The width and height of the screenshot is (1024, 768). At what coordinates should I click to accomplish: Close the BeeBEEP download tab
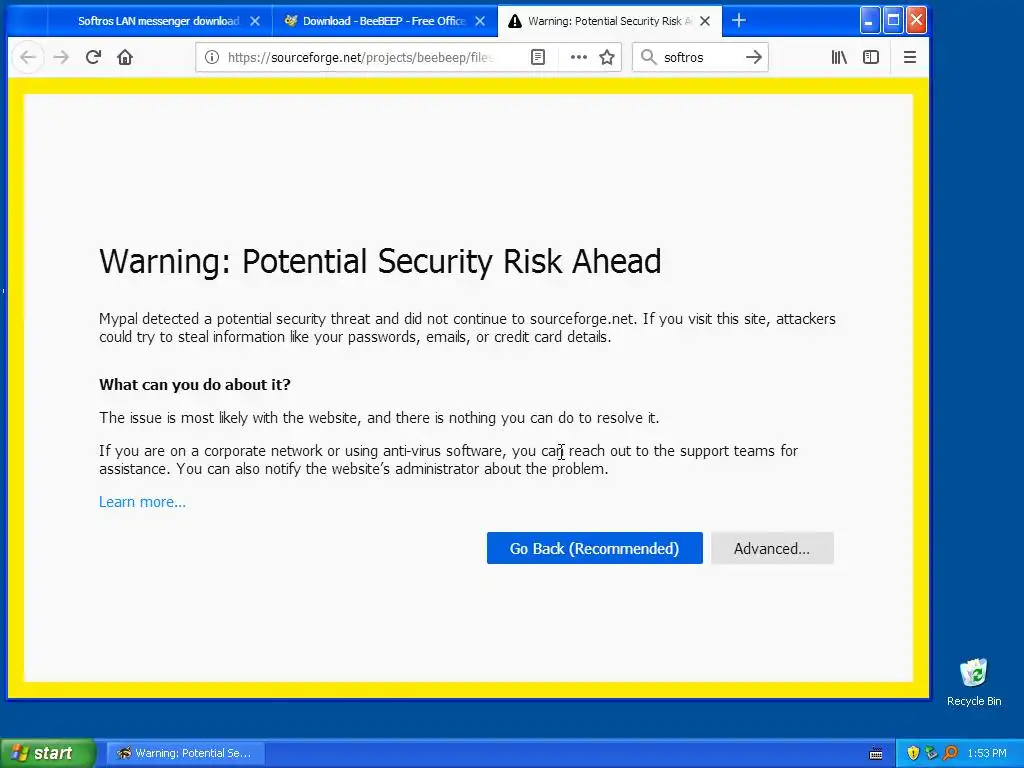tap(480, 21)
